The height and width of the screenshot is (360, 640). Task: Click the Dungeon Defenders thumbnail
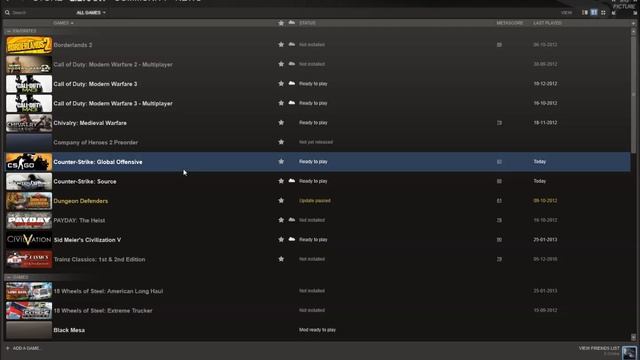point(29,201)
